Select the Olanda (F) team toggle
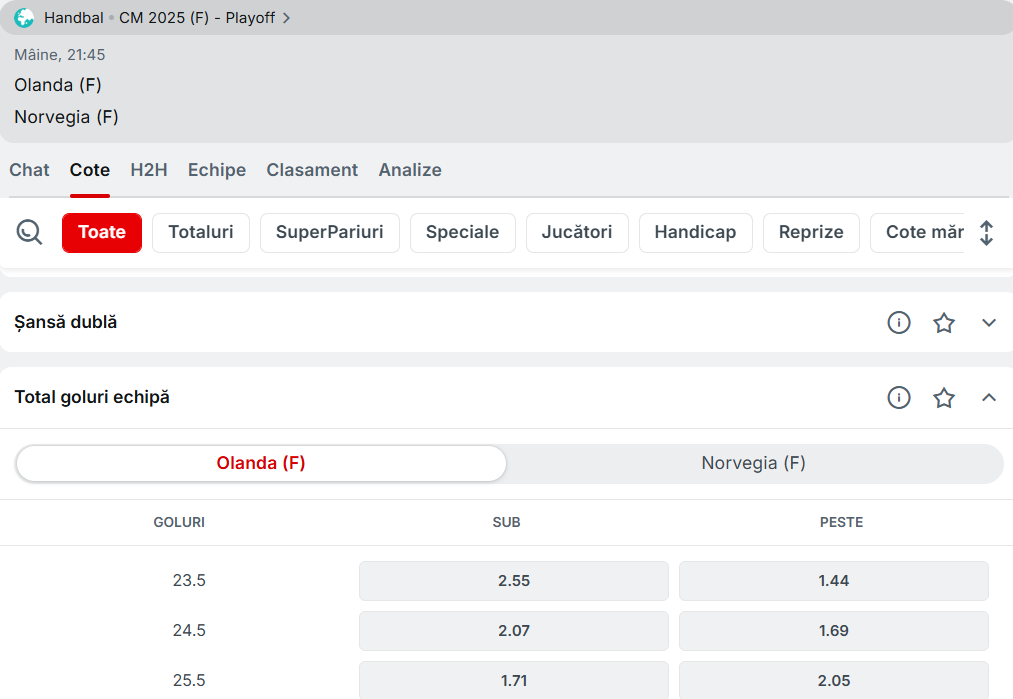 [x=261, y=463]
